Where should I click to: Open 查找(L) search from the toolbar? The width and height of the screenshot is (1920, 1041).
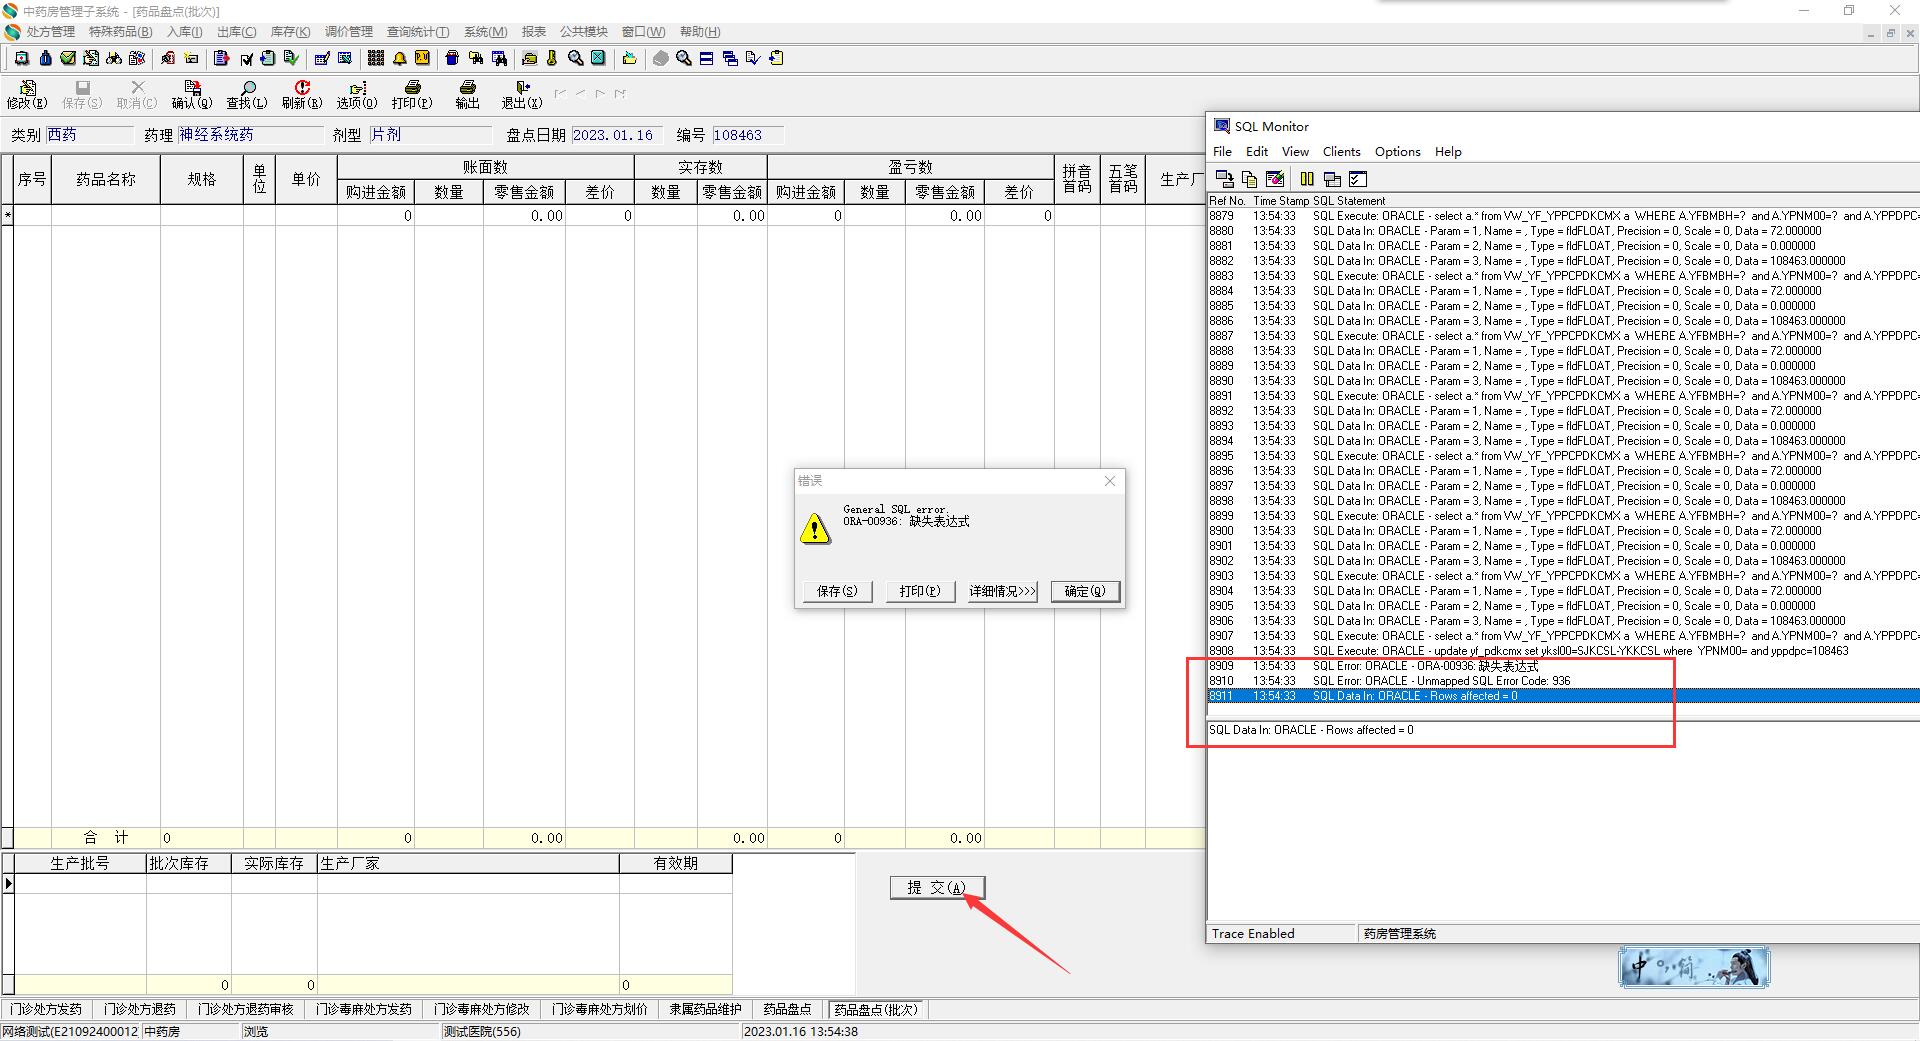[247, 95]
